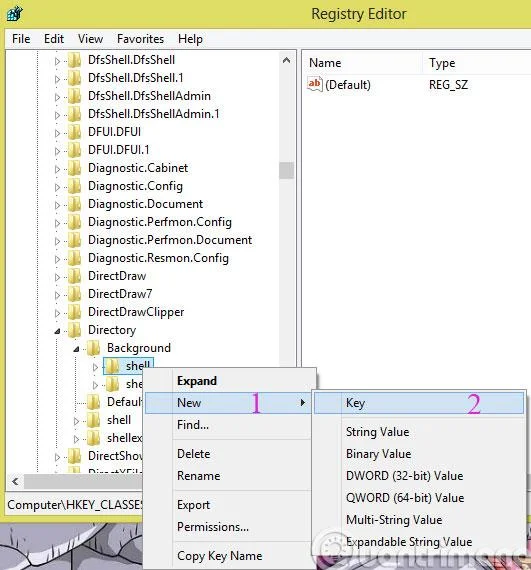Select the DfsShell.DfsShellAdmin.1 key
Image resolution: width=531 pixels, height=570 pixels.
(x=153, y=114)
